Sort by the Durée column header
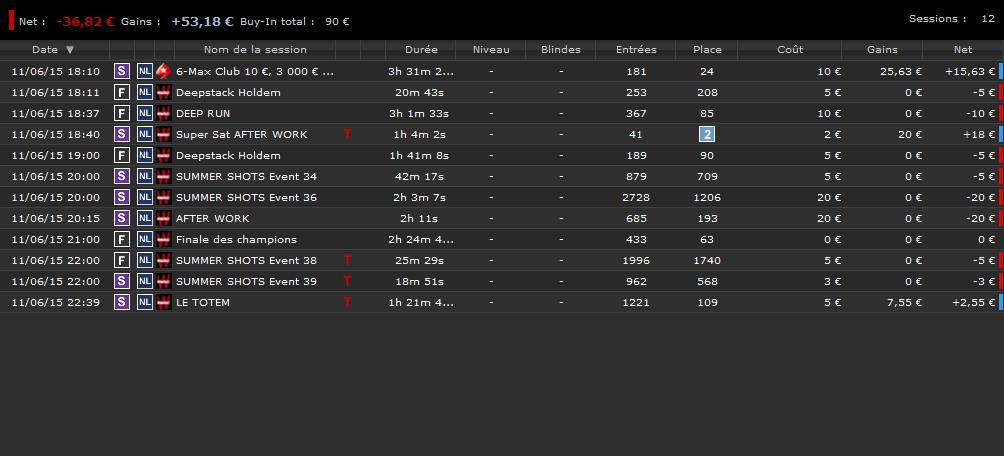Viewport: 1004px width, 456px height. pyautogui.click(x=421, y=49)
